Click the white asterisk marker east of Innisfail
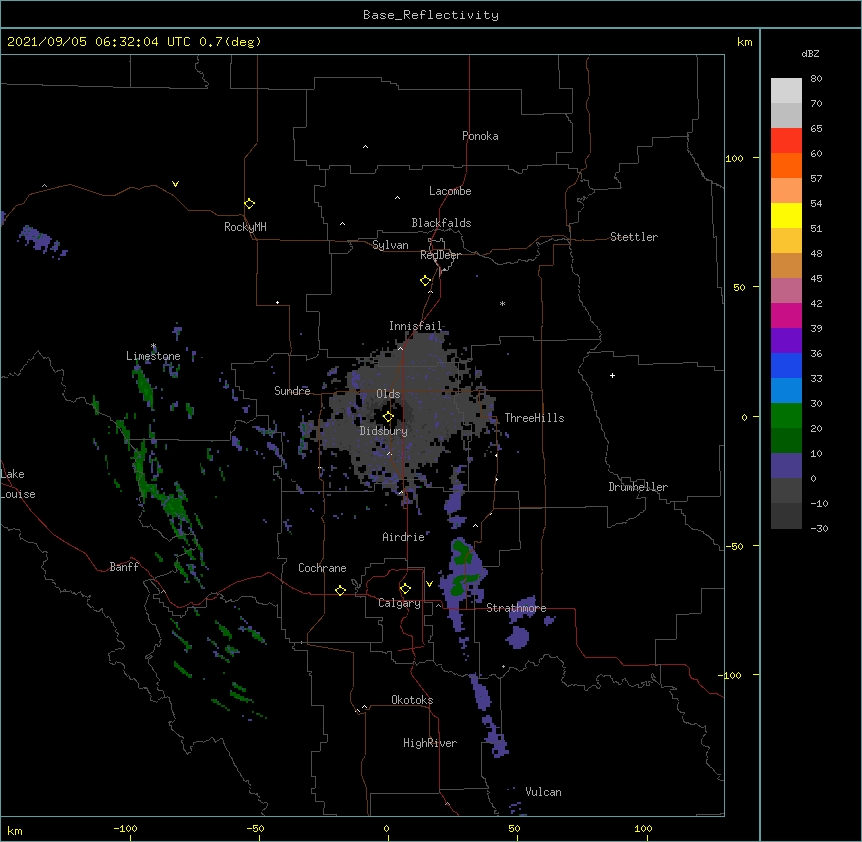 pyautogui.click(x=502, y=303)
